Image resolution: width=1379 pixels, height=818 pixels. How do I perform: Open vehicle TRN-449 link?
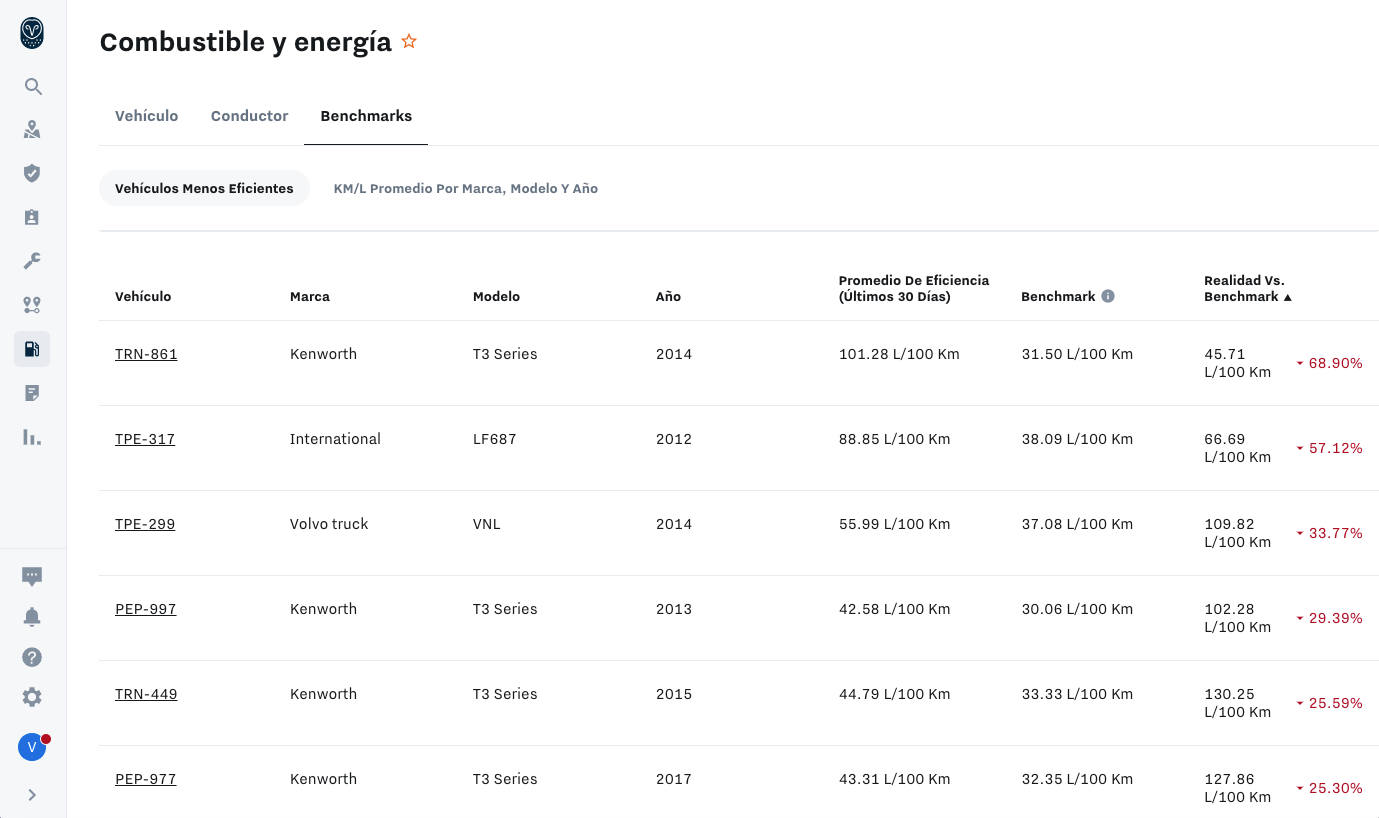click(146, 694)
